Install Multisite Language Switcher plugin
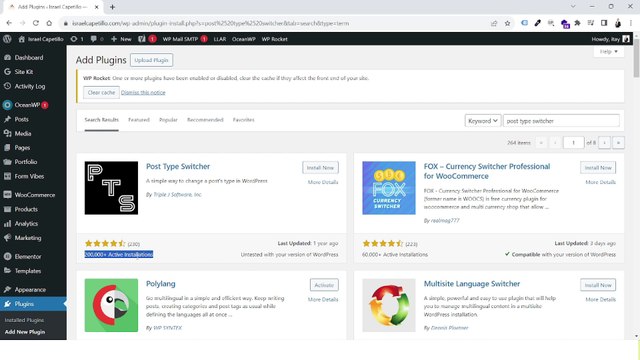 tap(598, 285)
